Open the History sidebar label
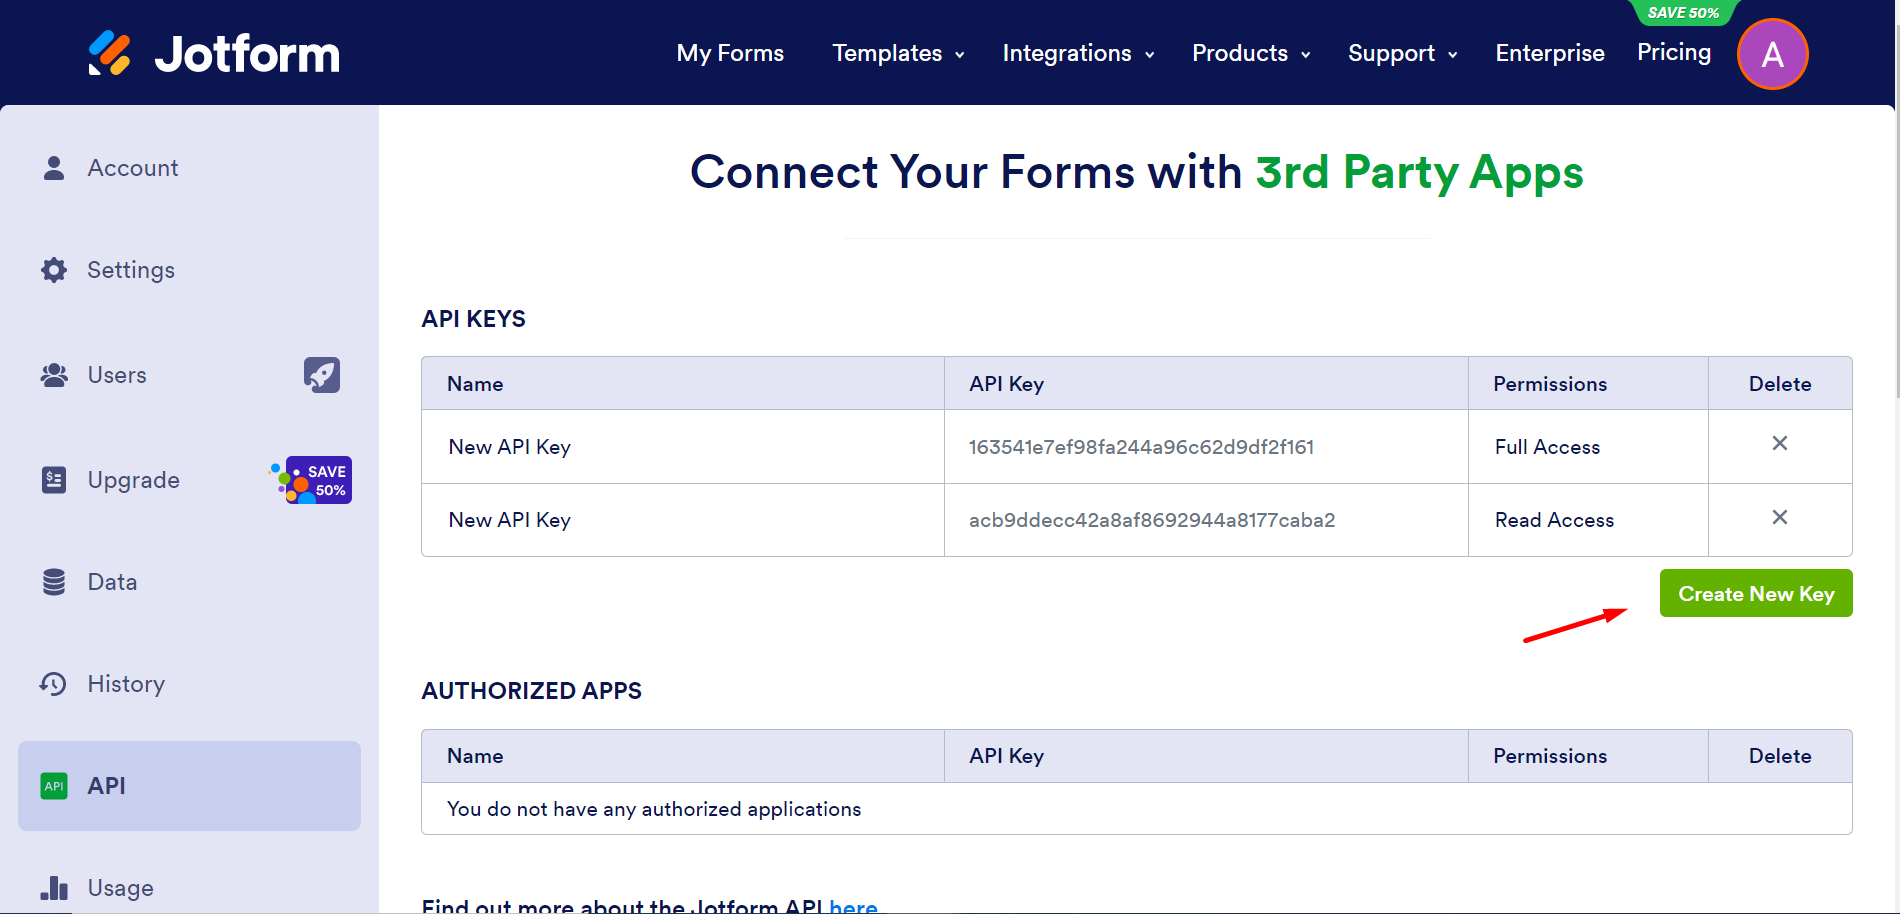This screenshot has height=914, width=1900. click(126, 684)
